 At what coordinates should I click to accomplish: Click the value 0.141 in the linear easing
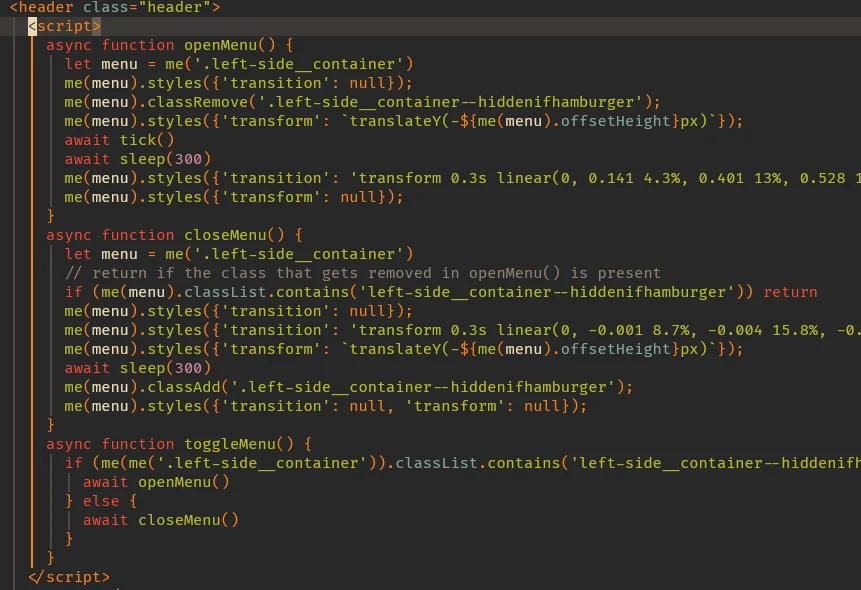point(611,178)
